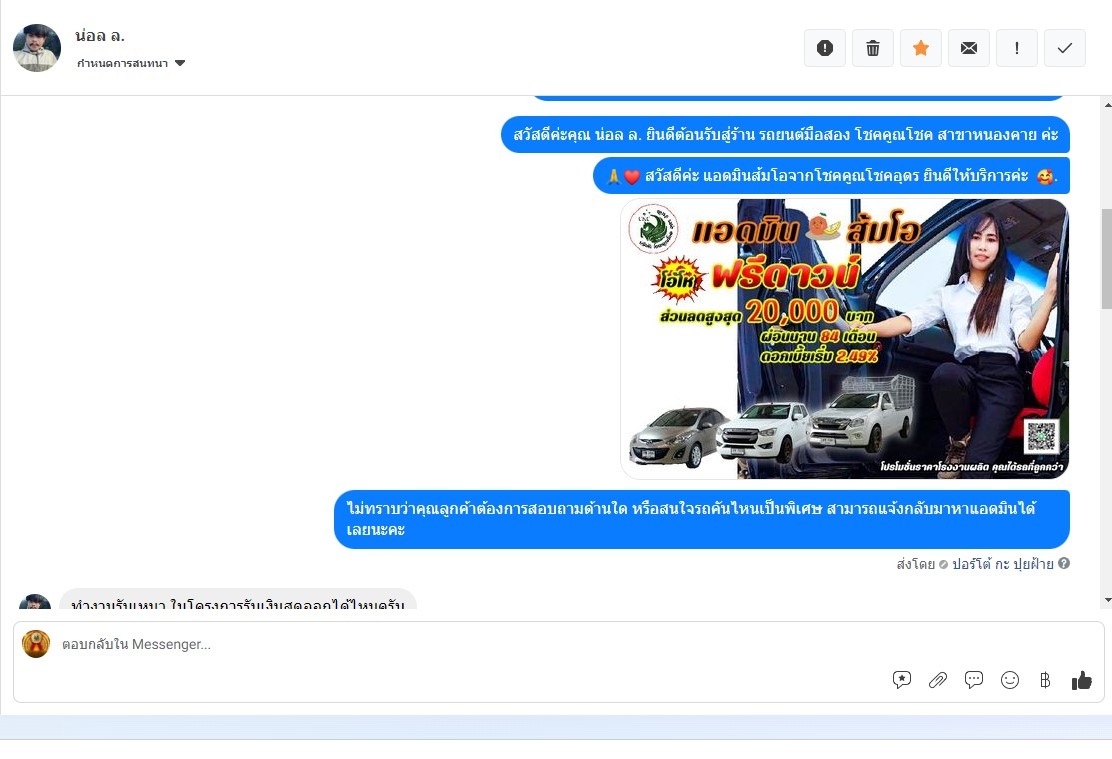Click customer message ทำงานรับเหมา
This screenshot has width=1112, height=759.
tap(238, 600)
